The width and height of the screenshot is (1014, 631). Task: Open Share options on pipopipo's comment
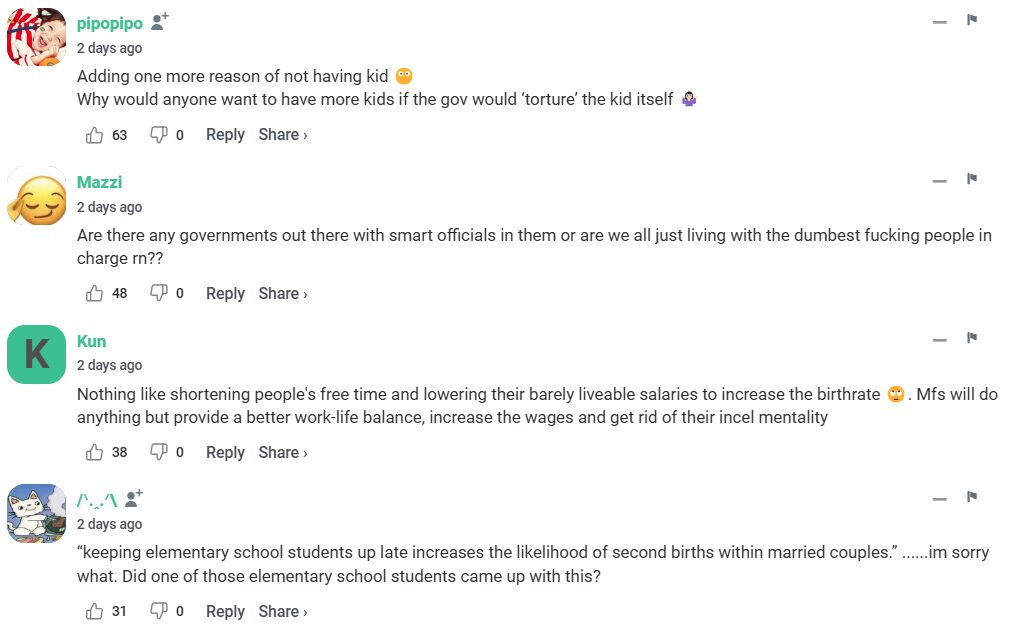tap(282, 135)
